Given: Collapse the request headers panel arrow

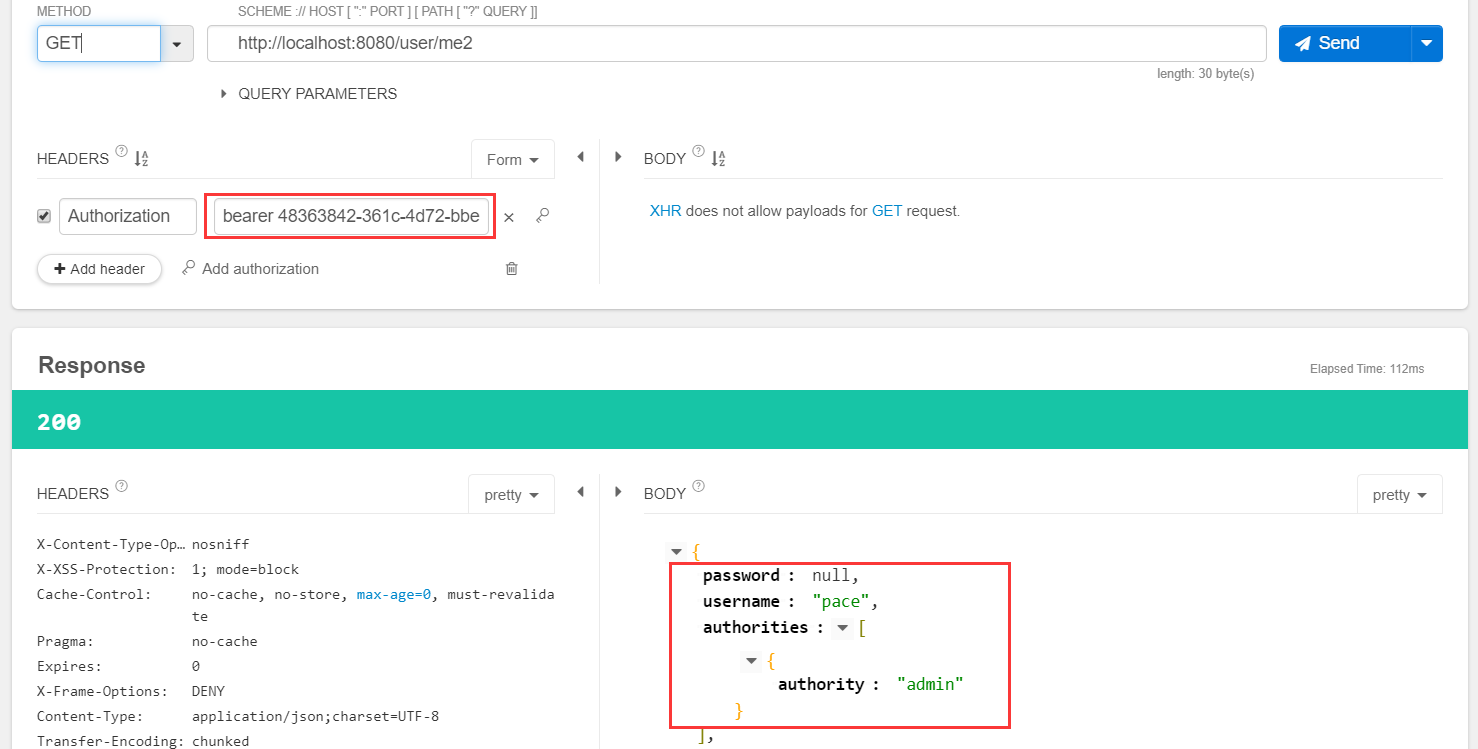Looking at the screenshot, I should click(x=580, y=157).
